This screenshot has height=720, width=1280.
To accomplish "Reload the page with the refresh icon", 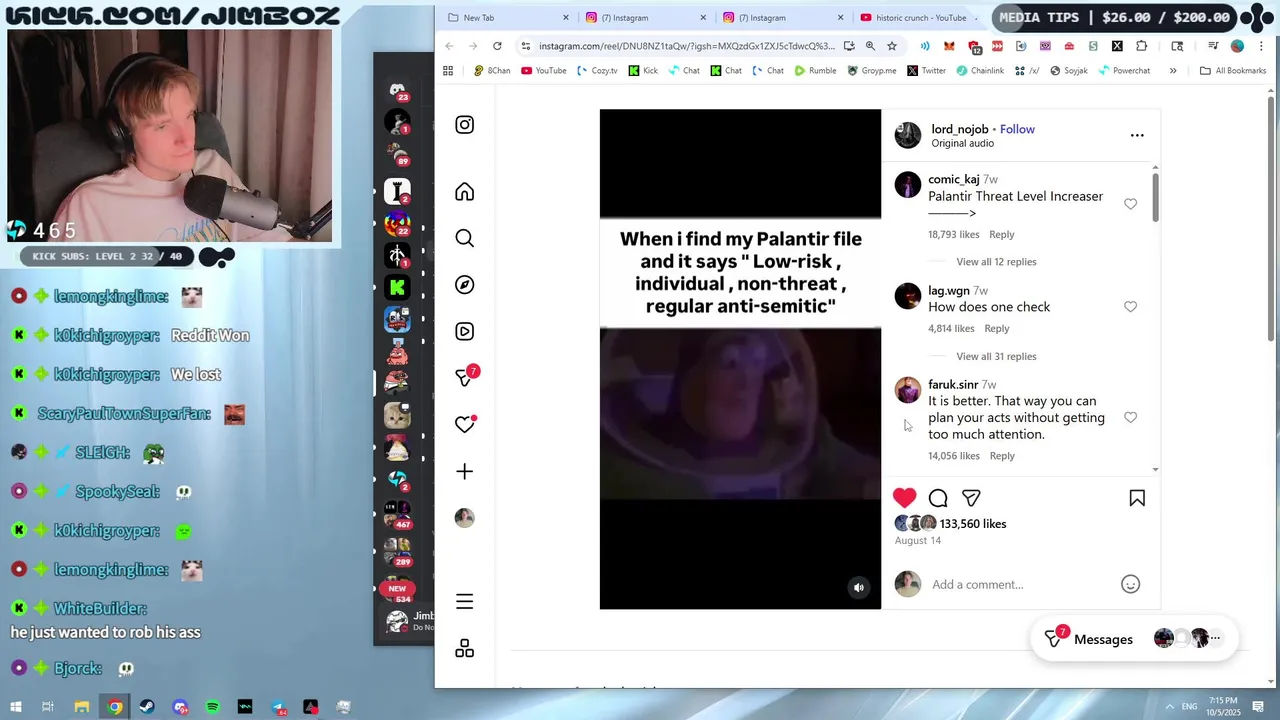I will (497, 46).
